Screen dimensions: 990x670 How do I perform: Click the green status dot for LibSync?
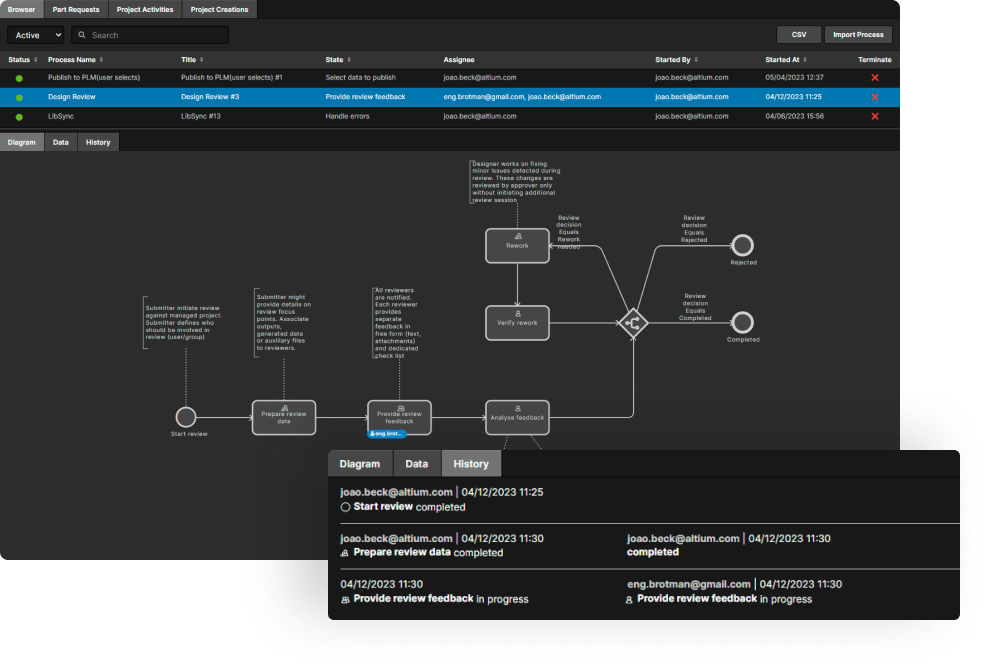(21, 115)
